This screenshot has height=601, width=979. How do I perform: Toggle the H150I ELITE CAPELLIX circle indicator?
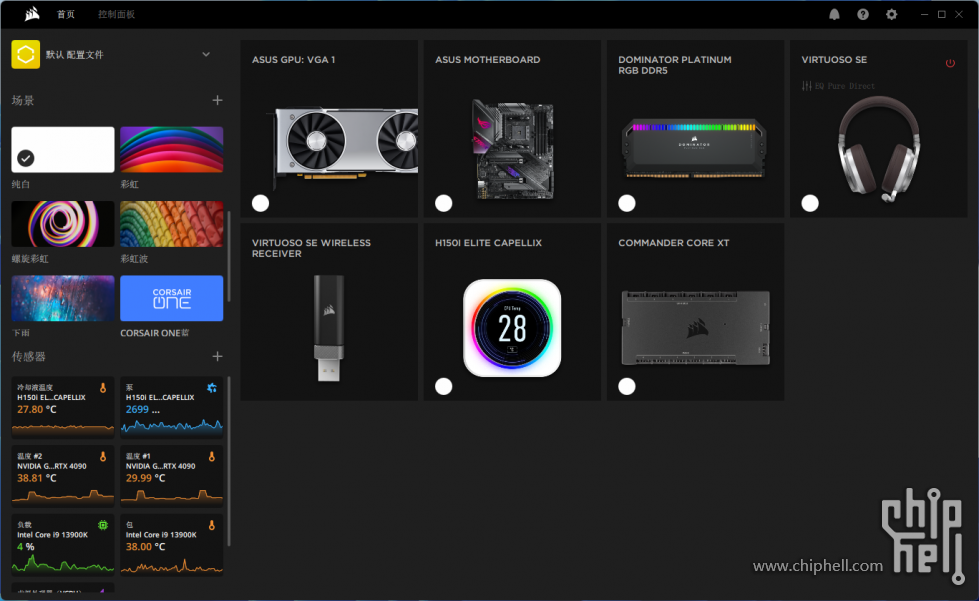pyautogui.click(x=443, y=386)
